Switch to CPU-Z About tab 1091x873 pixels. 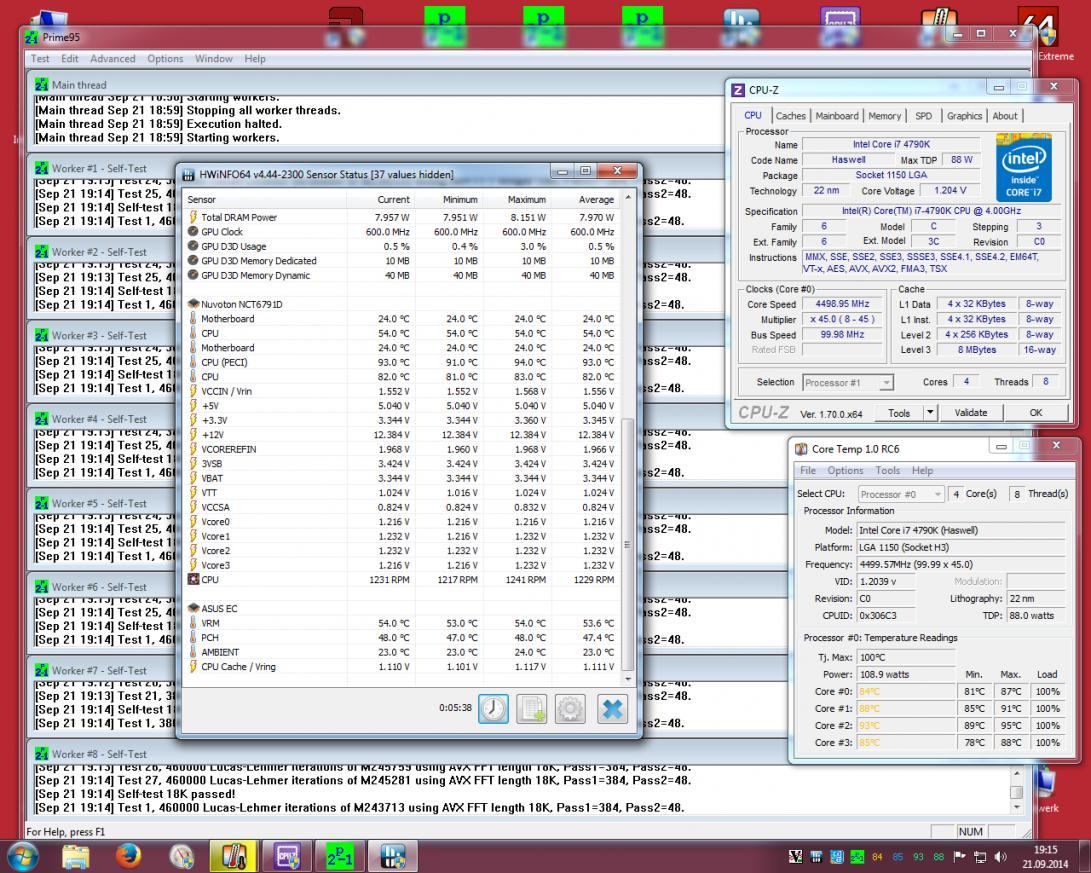coord(1005,115)
